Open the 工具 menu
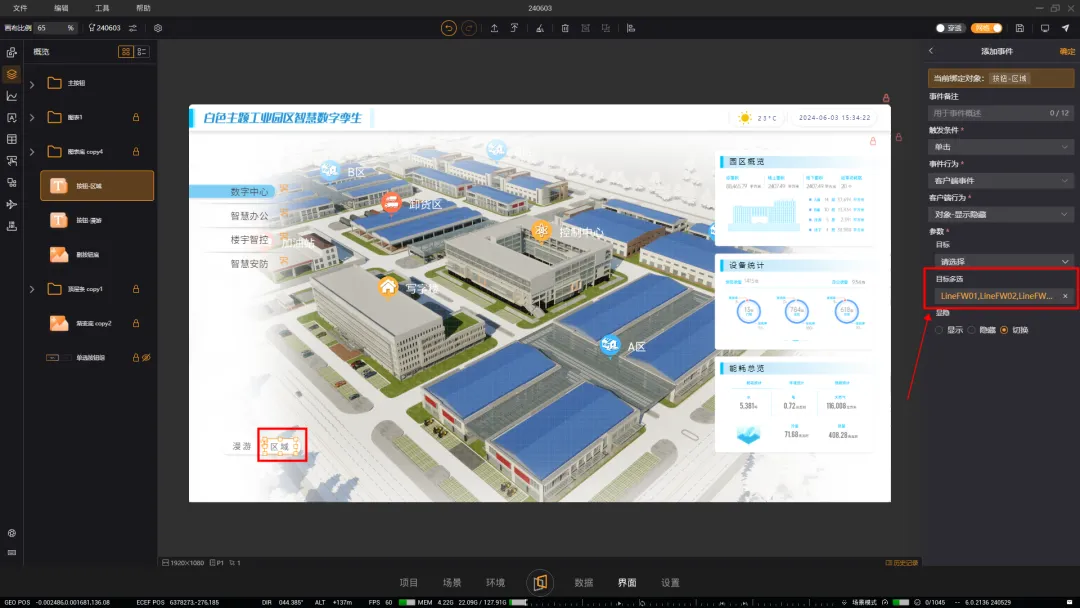 click(102, 8)
